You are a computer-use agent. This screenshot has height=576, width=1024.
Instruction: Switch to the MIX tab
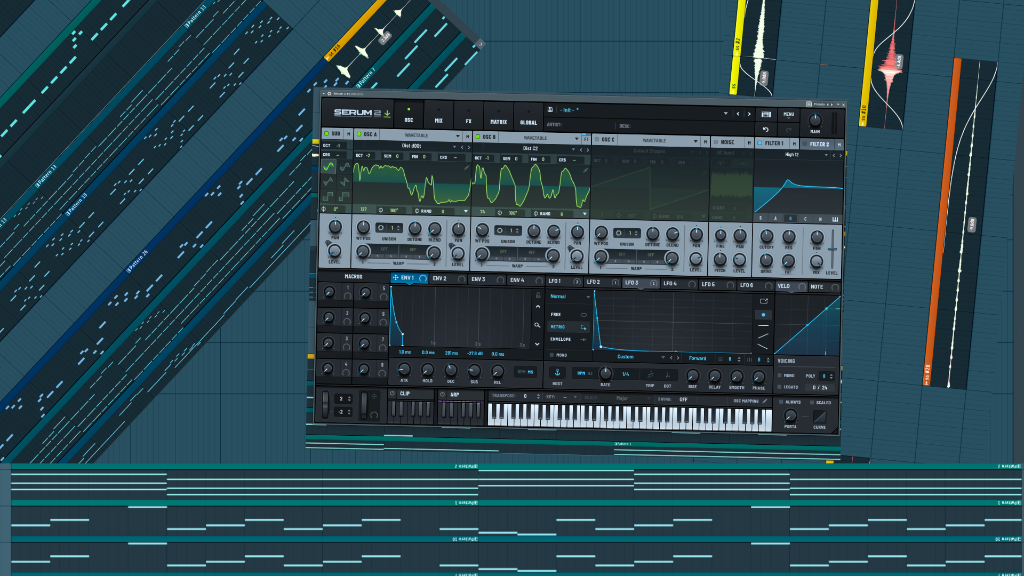point(438,116)
